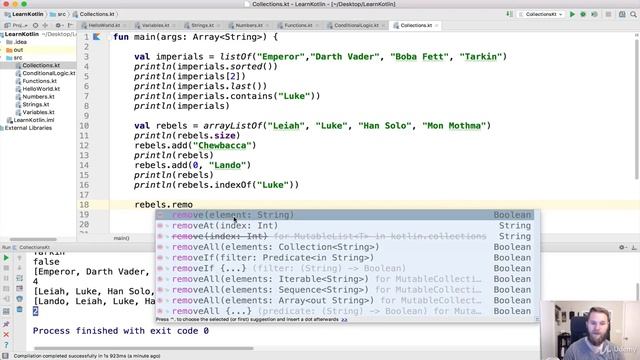
Task: Pin the Run tab
Action: click(x=6, y=324)
